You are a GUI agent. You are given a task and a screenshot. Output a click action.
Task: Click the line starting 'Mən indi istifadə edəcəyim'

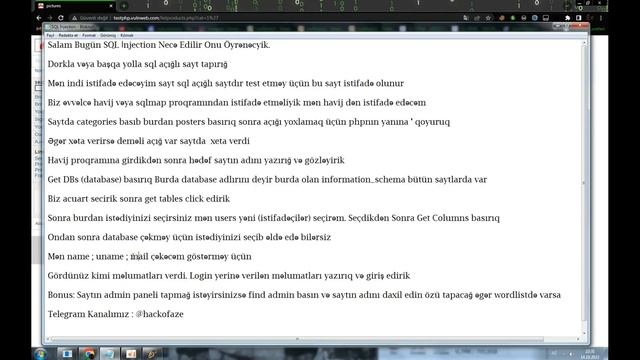(x=226, y=83)
